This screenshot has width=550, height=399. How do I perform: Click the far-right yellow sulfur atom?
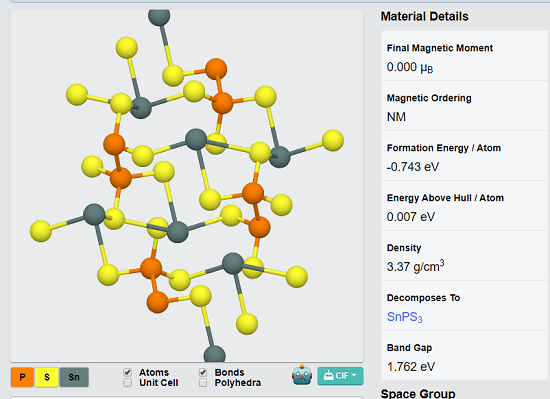pos(333,140)
